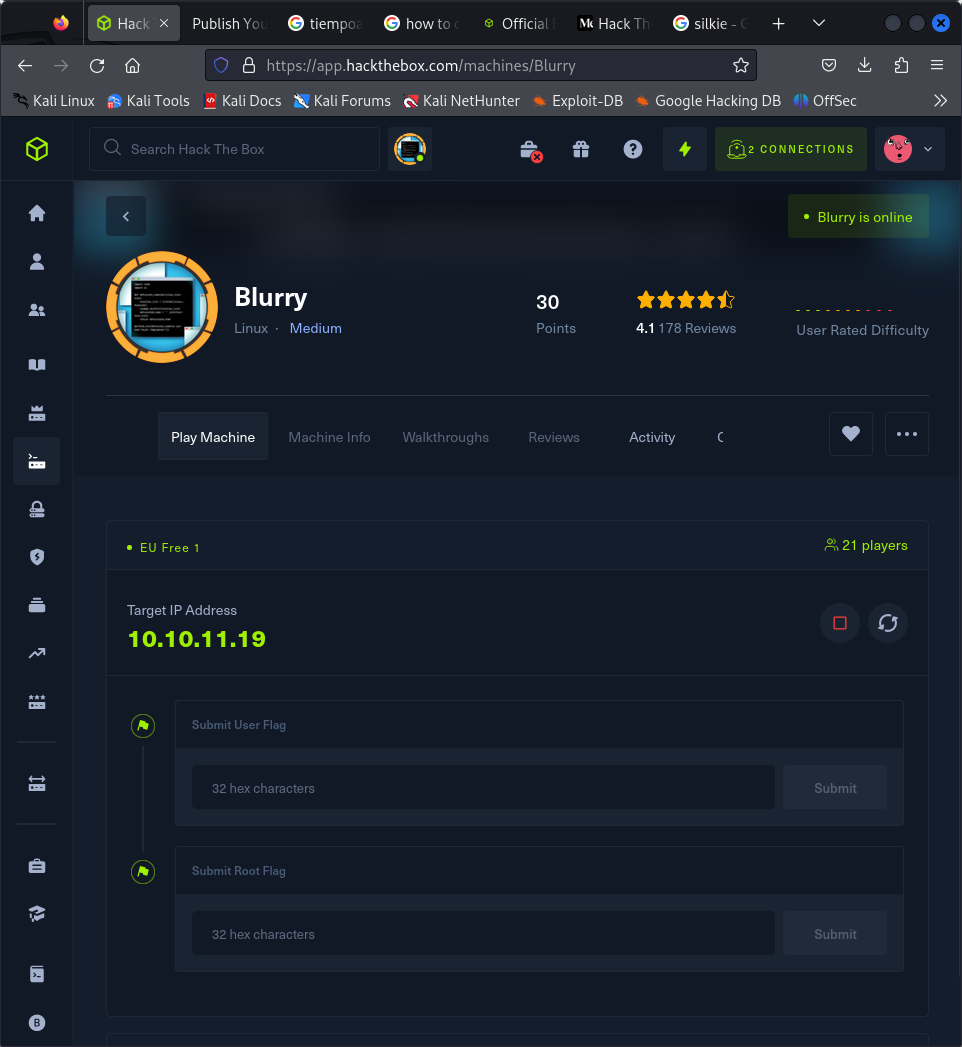This screenshot has height=1047, width=962.
Task: Submit the user flag
Action: (x=834, y=788)
